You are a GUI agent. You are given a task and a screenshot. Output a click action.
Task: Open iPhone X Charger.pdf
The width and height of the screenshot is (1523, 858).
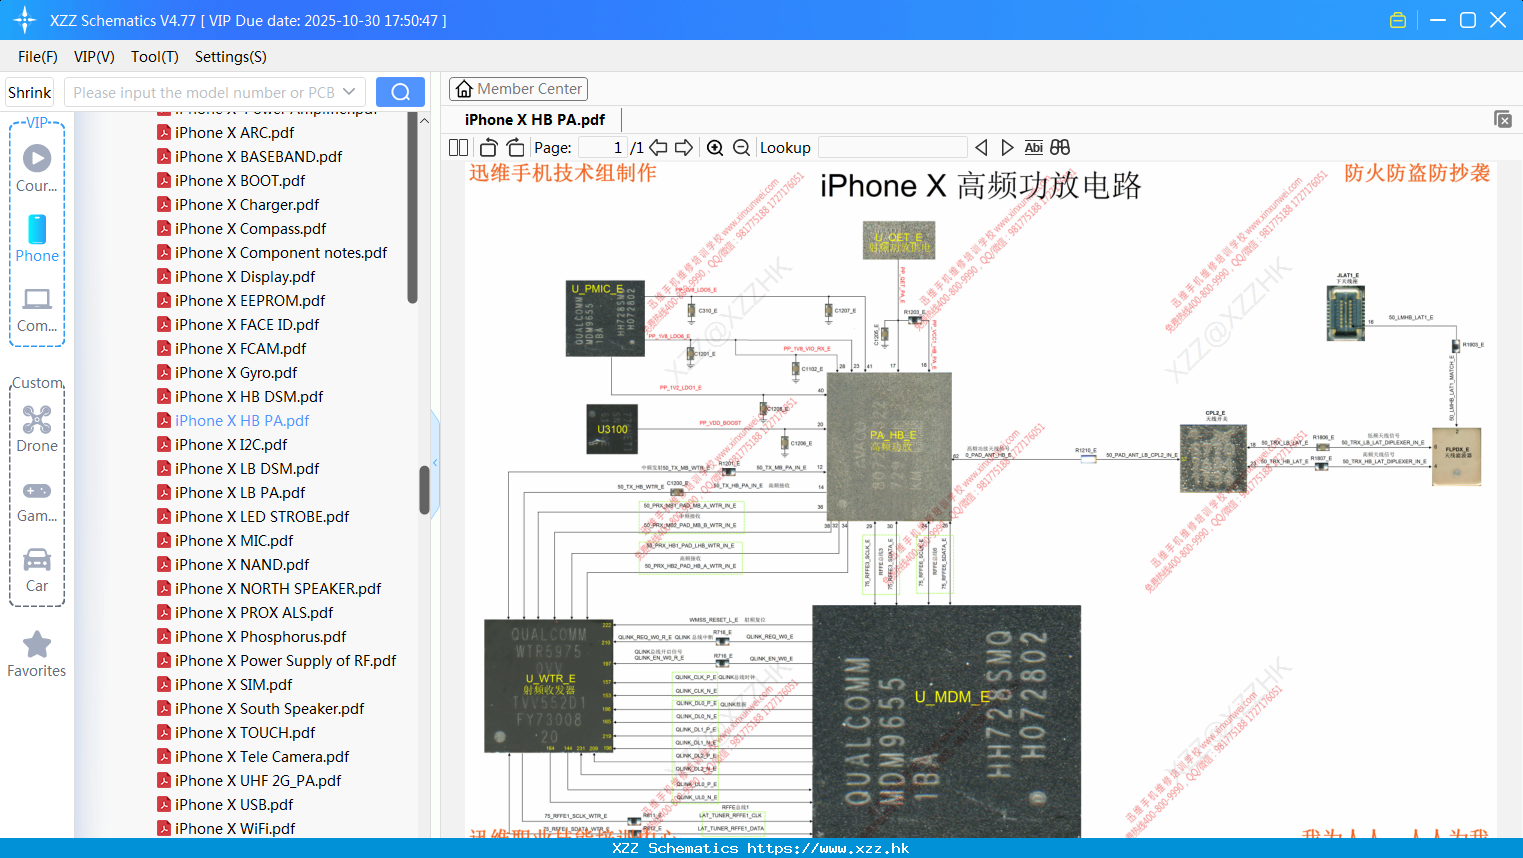pos(247,204)
